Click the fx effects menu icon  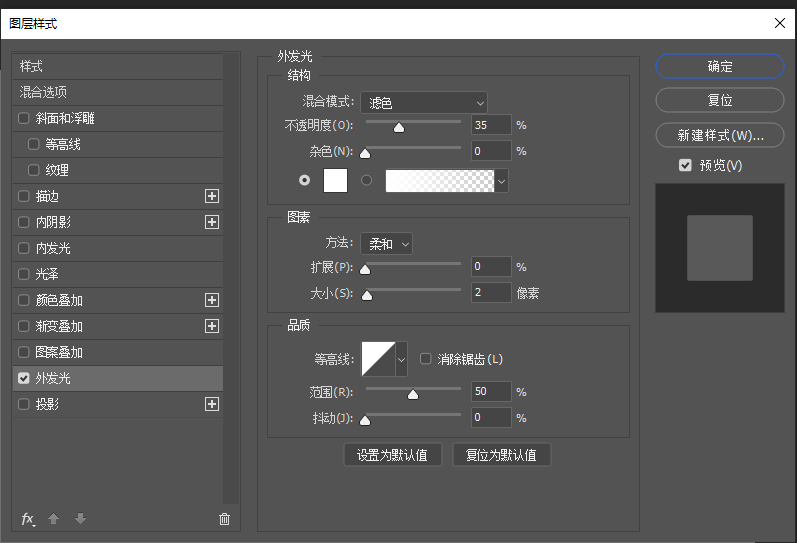click(28, 519)
